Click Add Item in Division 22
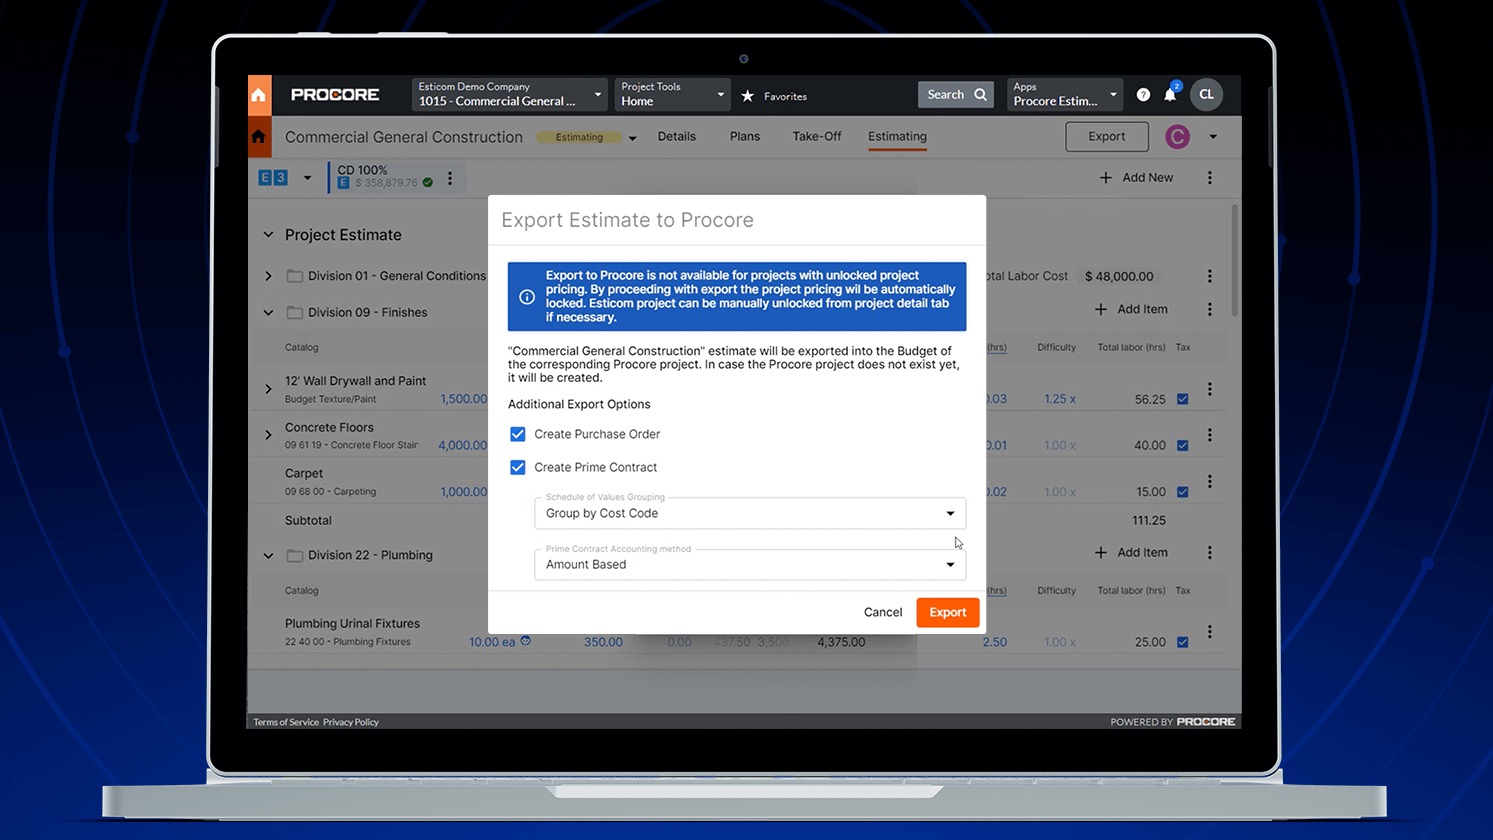This screenshot has height=840, width=1493. point(1131,553)
